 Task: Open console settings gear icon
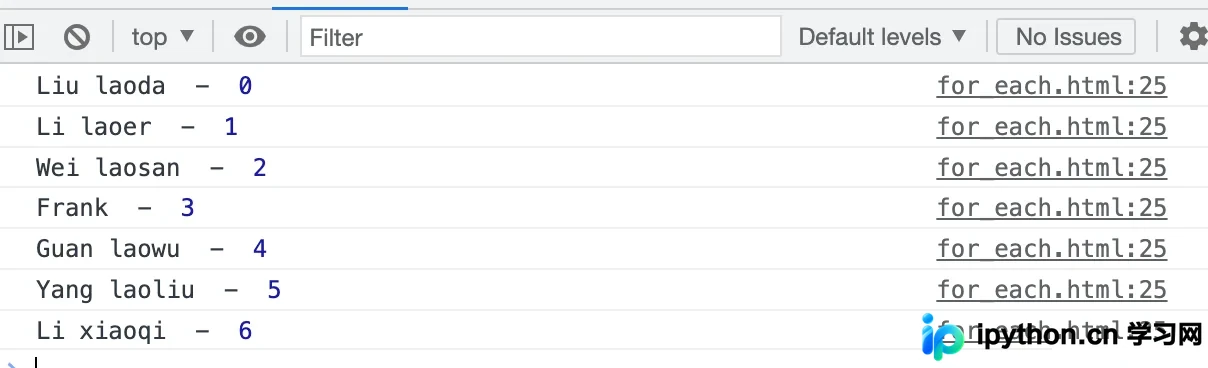click(1192, 37)
